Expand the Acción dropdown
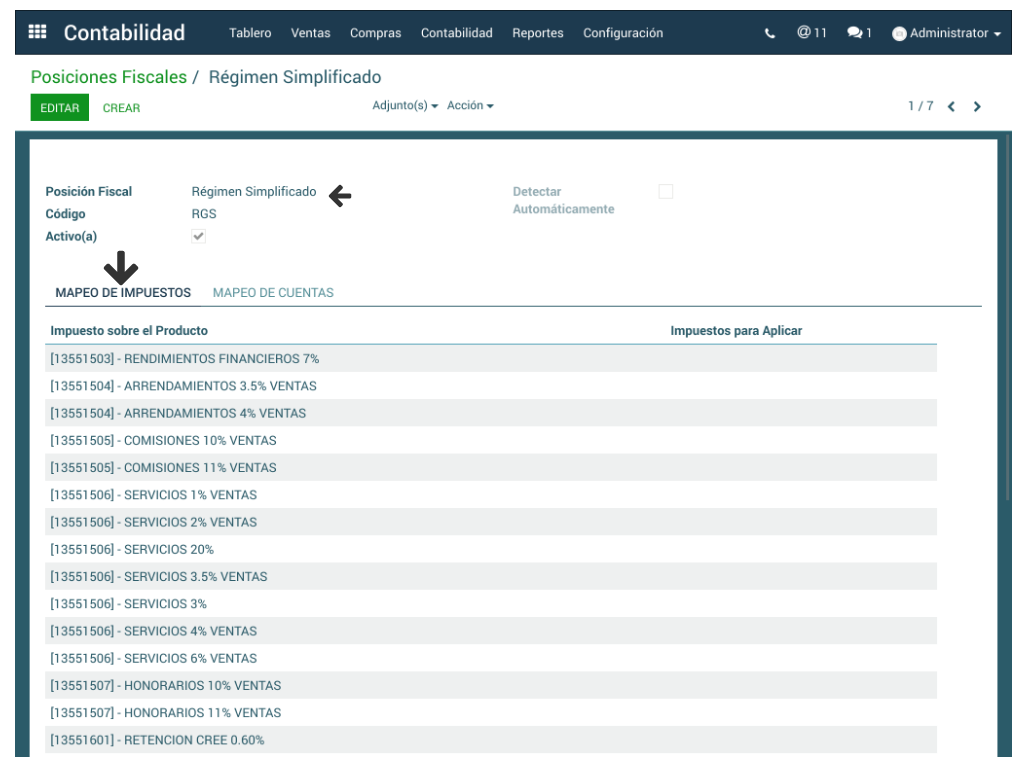This screenshot has width=1023, height=767. coord(470,106)
